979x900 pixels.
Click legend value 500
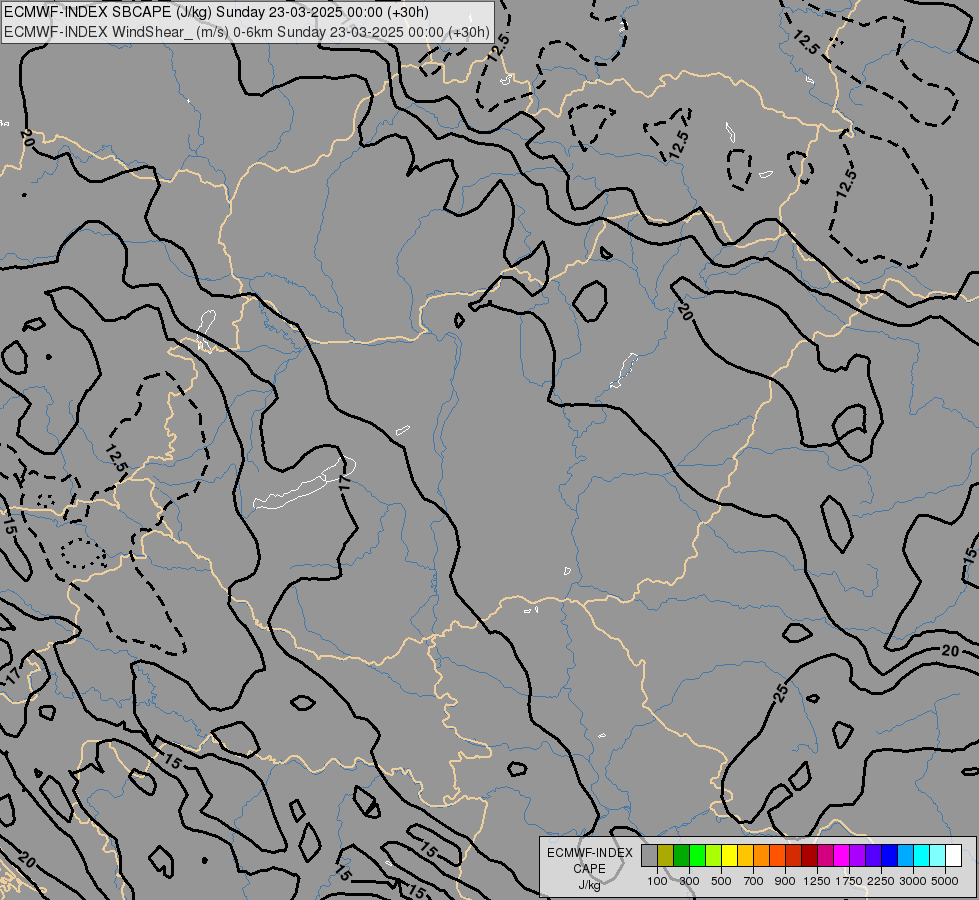point(721,881)
